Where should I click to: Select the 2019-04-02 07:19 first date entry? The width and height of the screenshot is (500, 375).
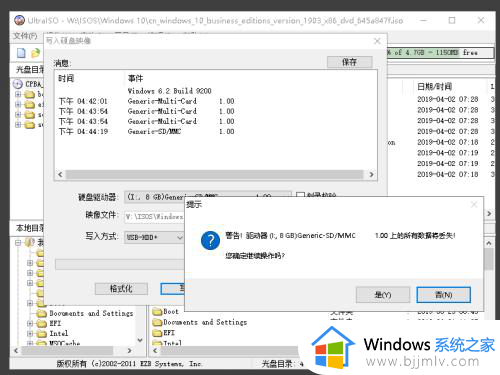(448, 153)
